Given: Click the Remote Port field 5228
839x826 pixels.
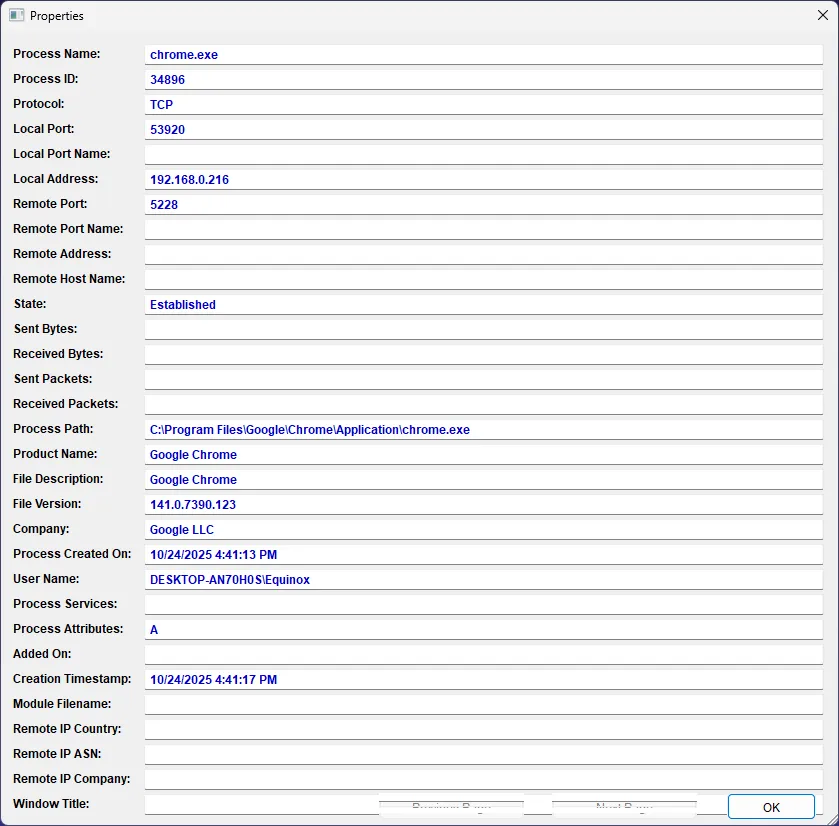Looking at the screenshot, I should 483,205.
